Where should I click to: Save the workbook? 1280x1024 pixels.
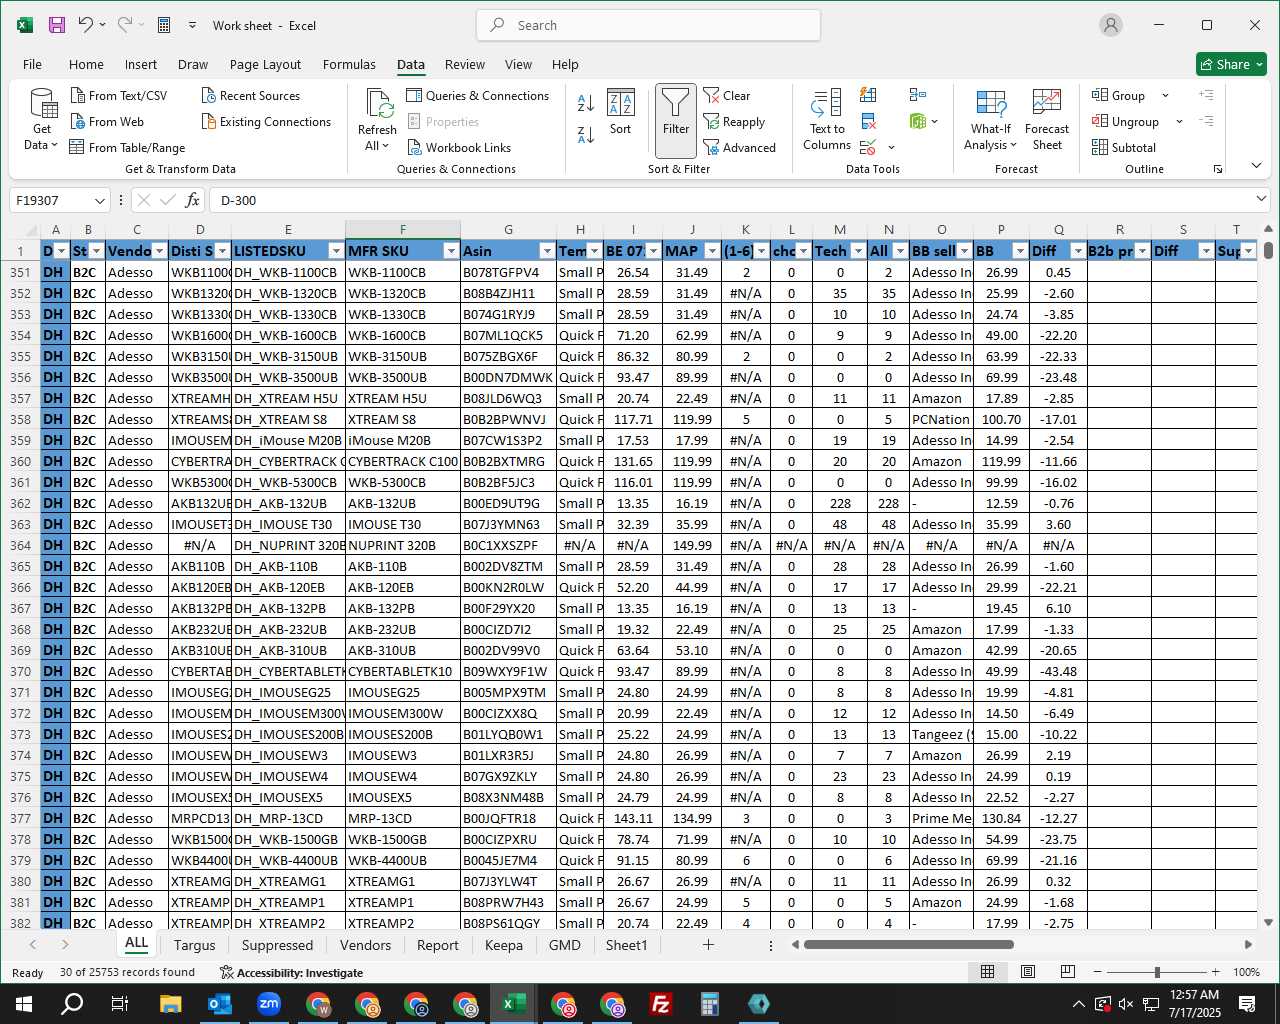point(57,25)
